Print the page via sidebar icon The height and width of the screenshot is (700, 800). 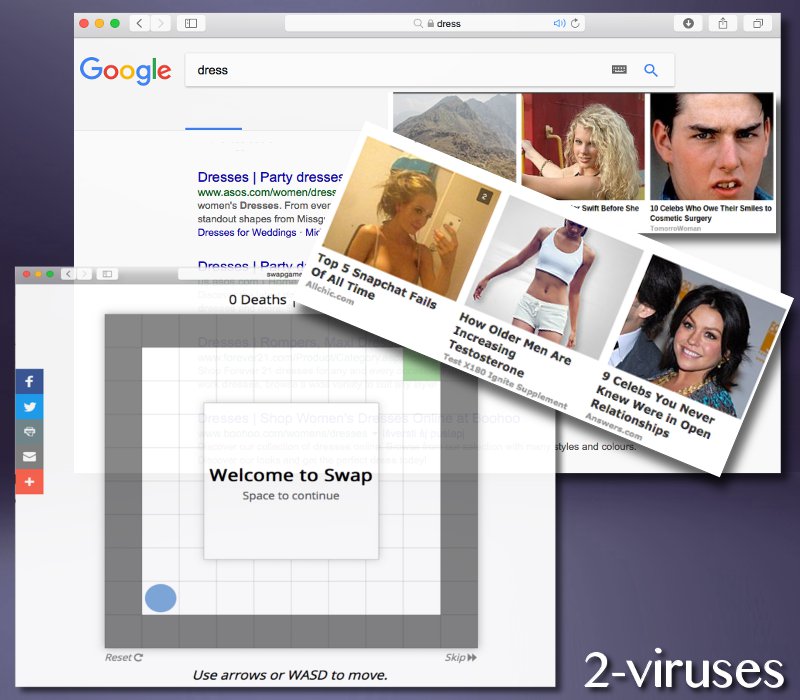[30, 432]
